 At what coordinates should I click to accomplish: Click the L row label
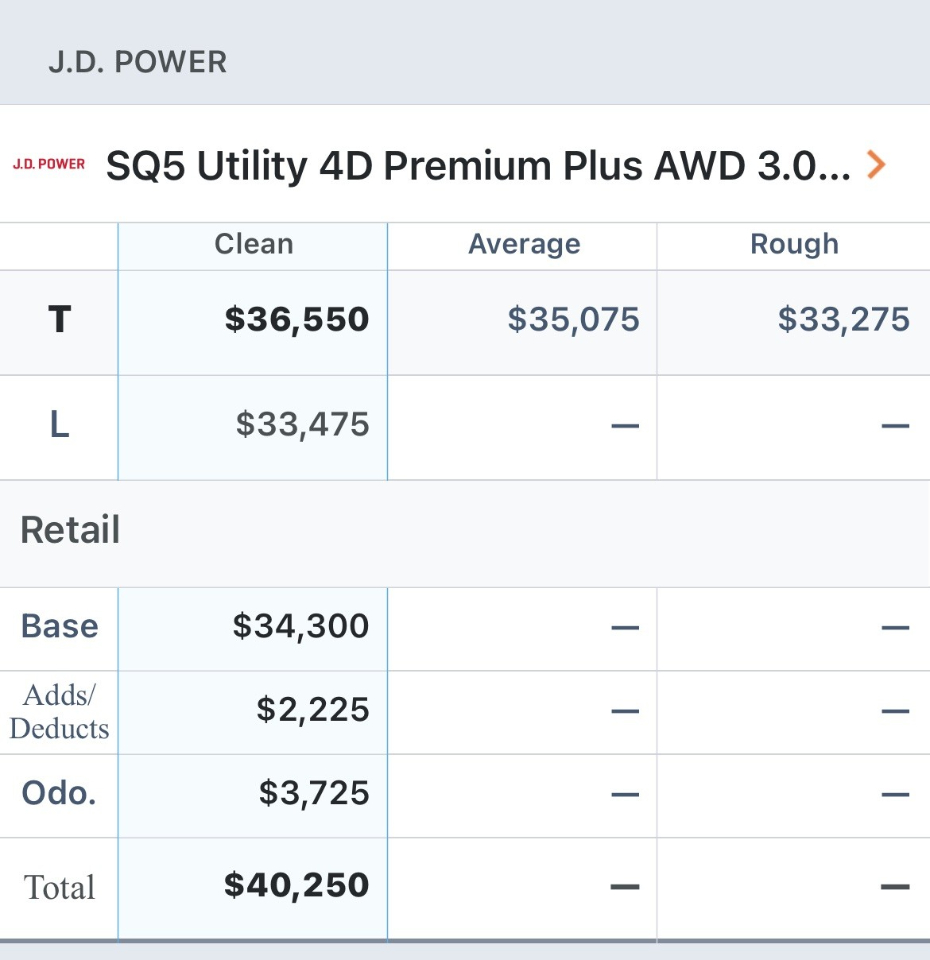click(59, 425)
